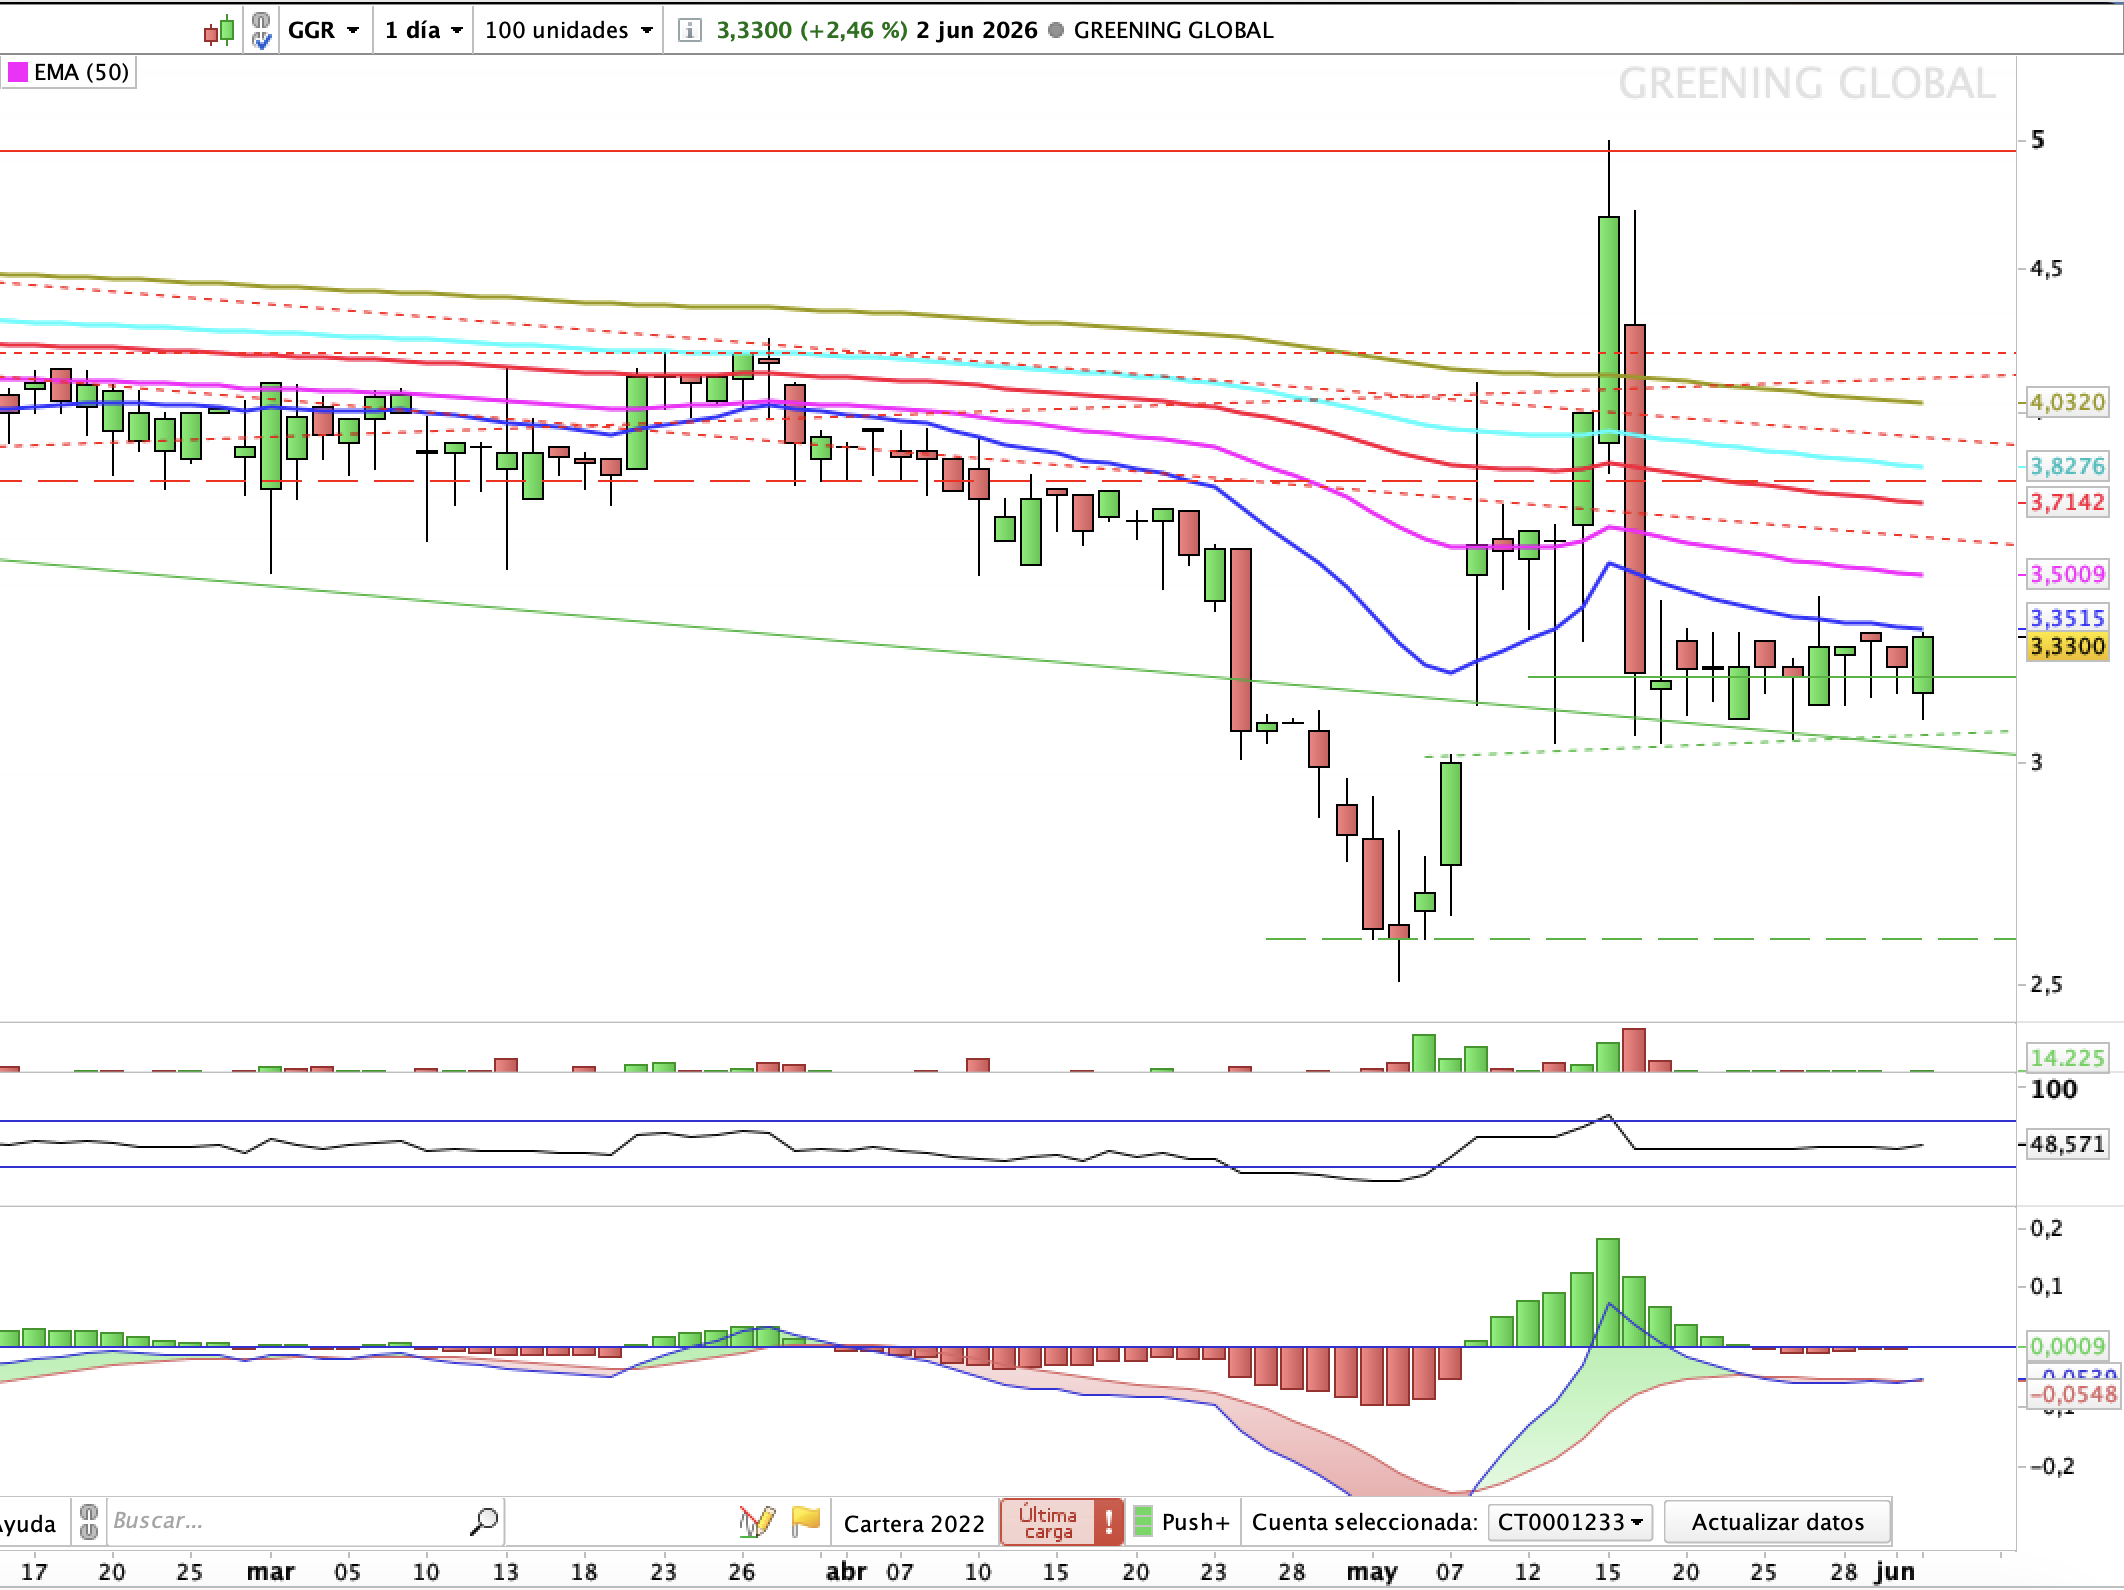Select the EMA (50) indicator label
The width and height of the screenshot is (2124, 1590).
coord(81,72)
